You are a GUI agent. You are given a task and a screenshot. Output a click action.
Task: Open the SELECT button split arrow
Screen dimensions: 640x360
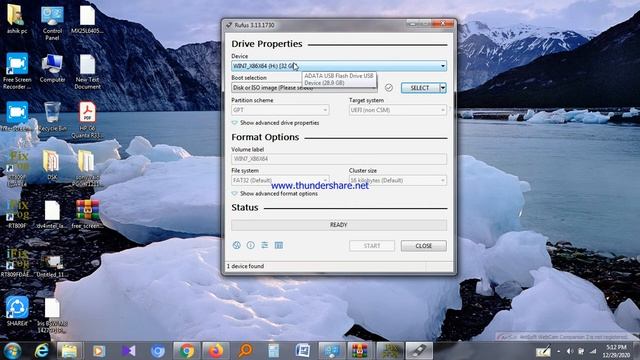[443, 88]
